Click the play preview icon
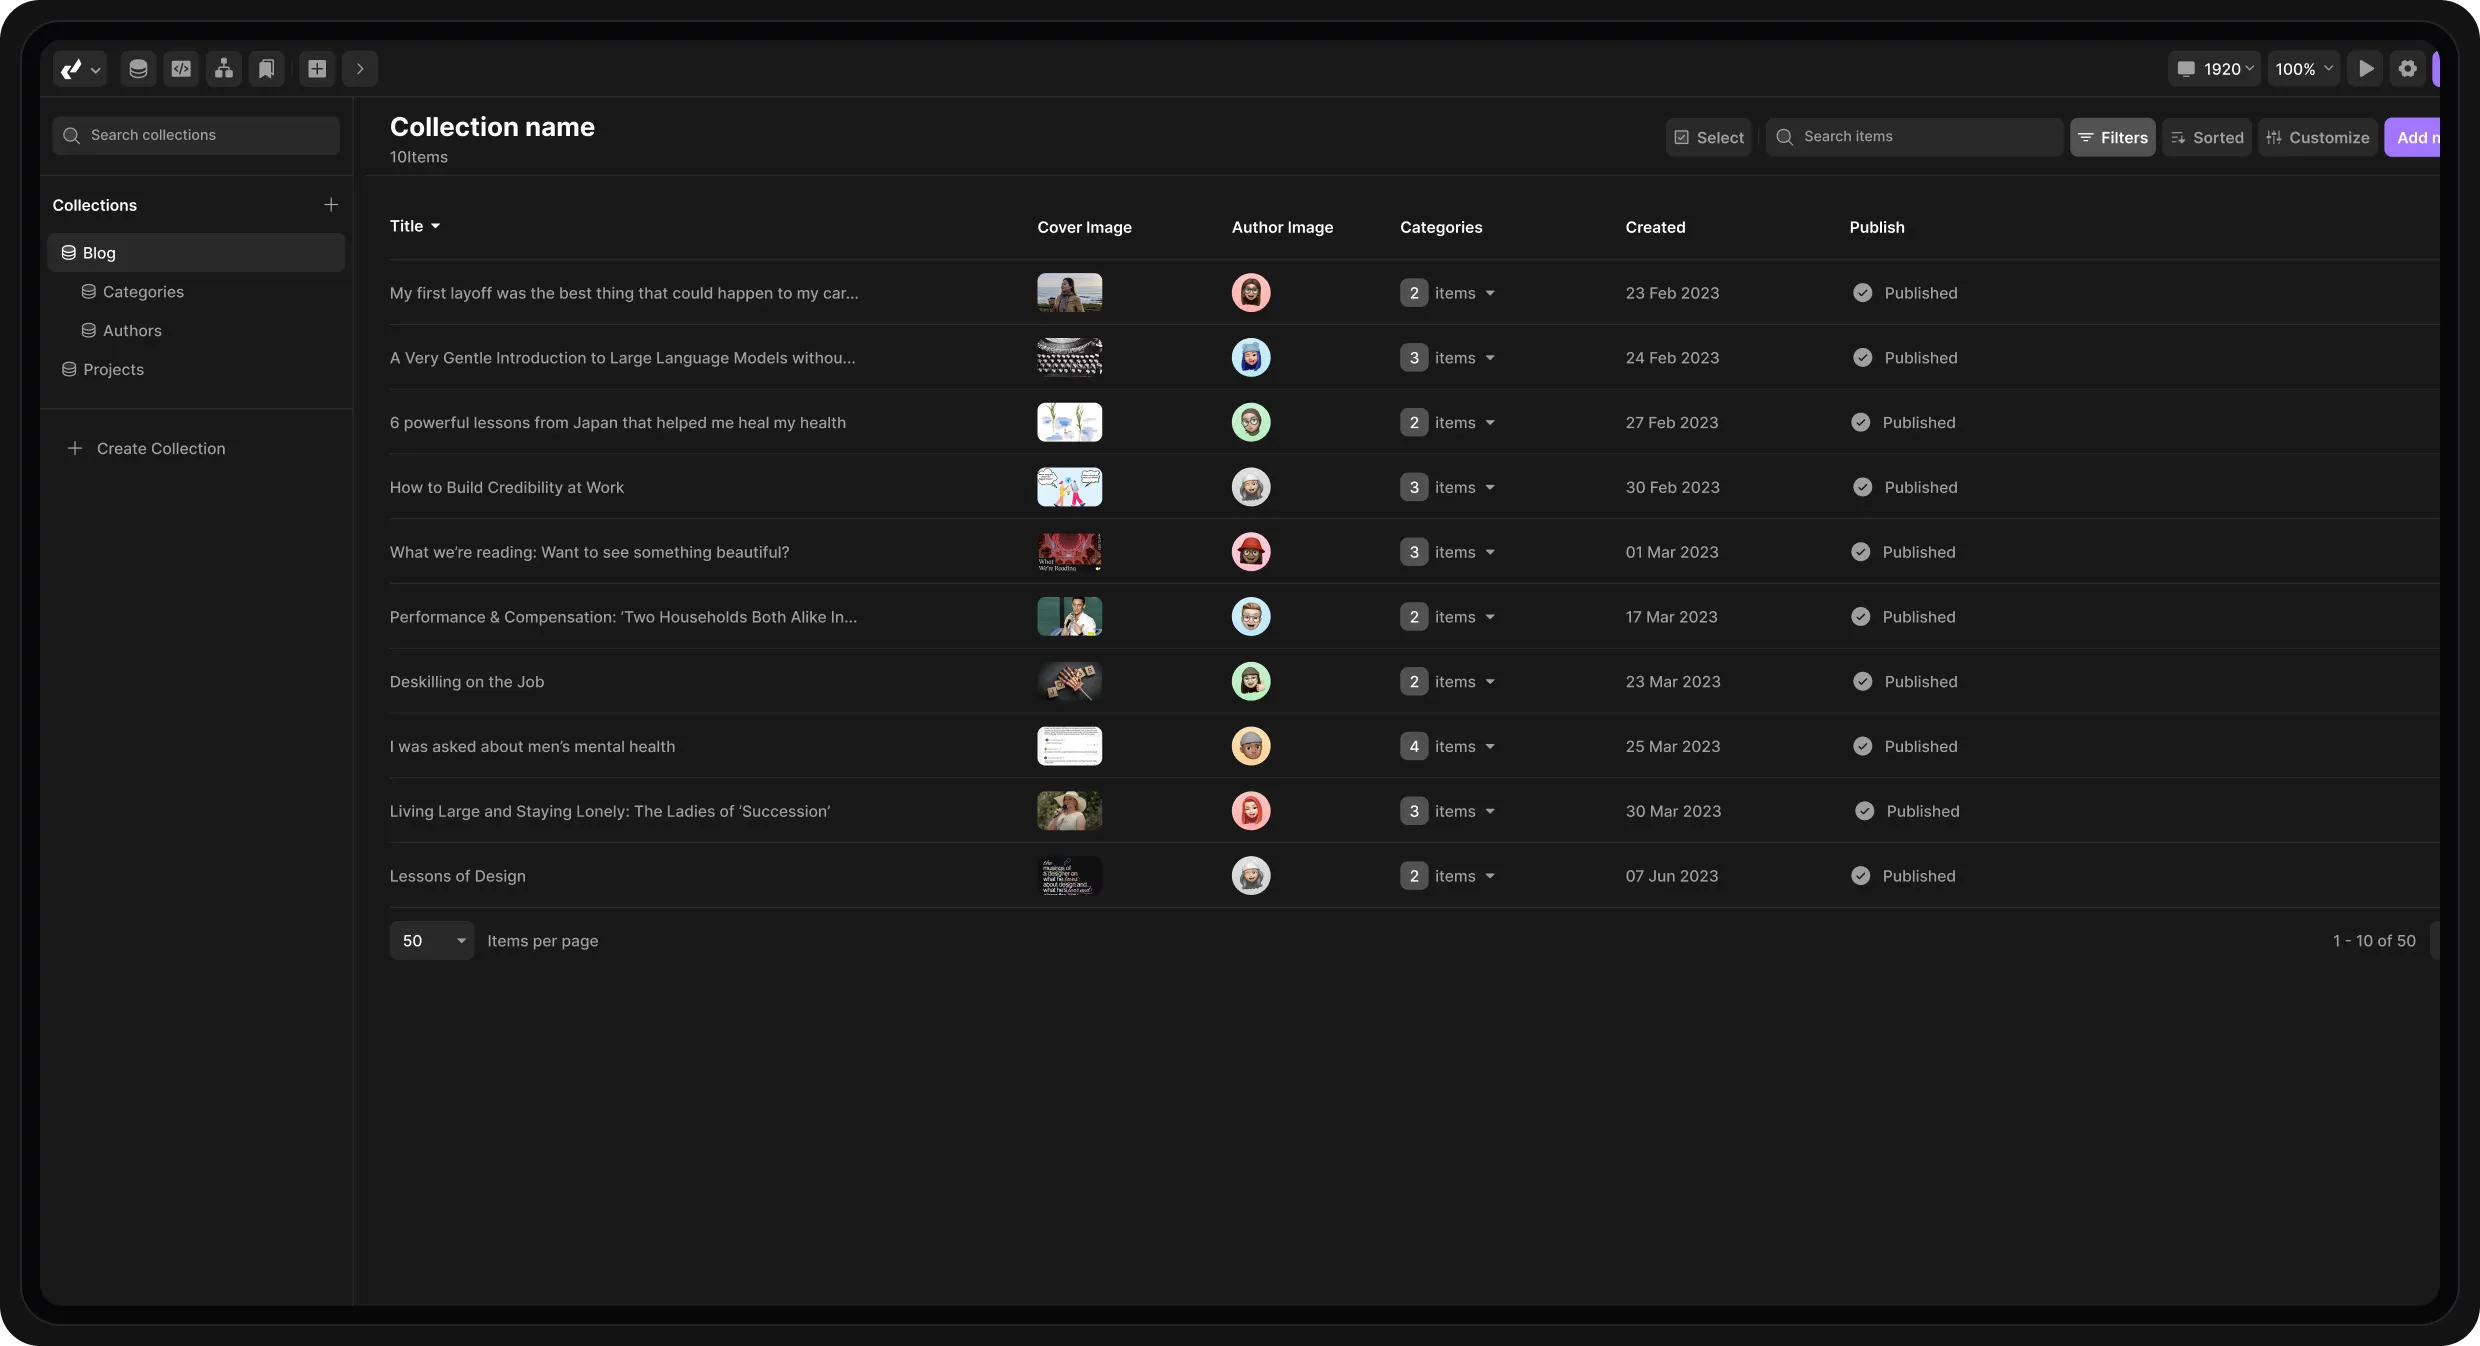The height and width of the screenshot is (1346, 2480). tap(2365, 69)
